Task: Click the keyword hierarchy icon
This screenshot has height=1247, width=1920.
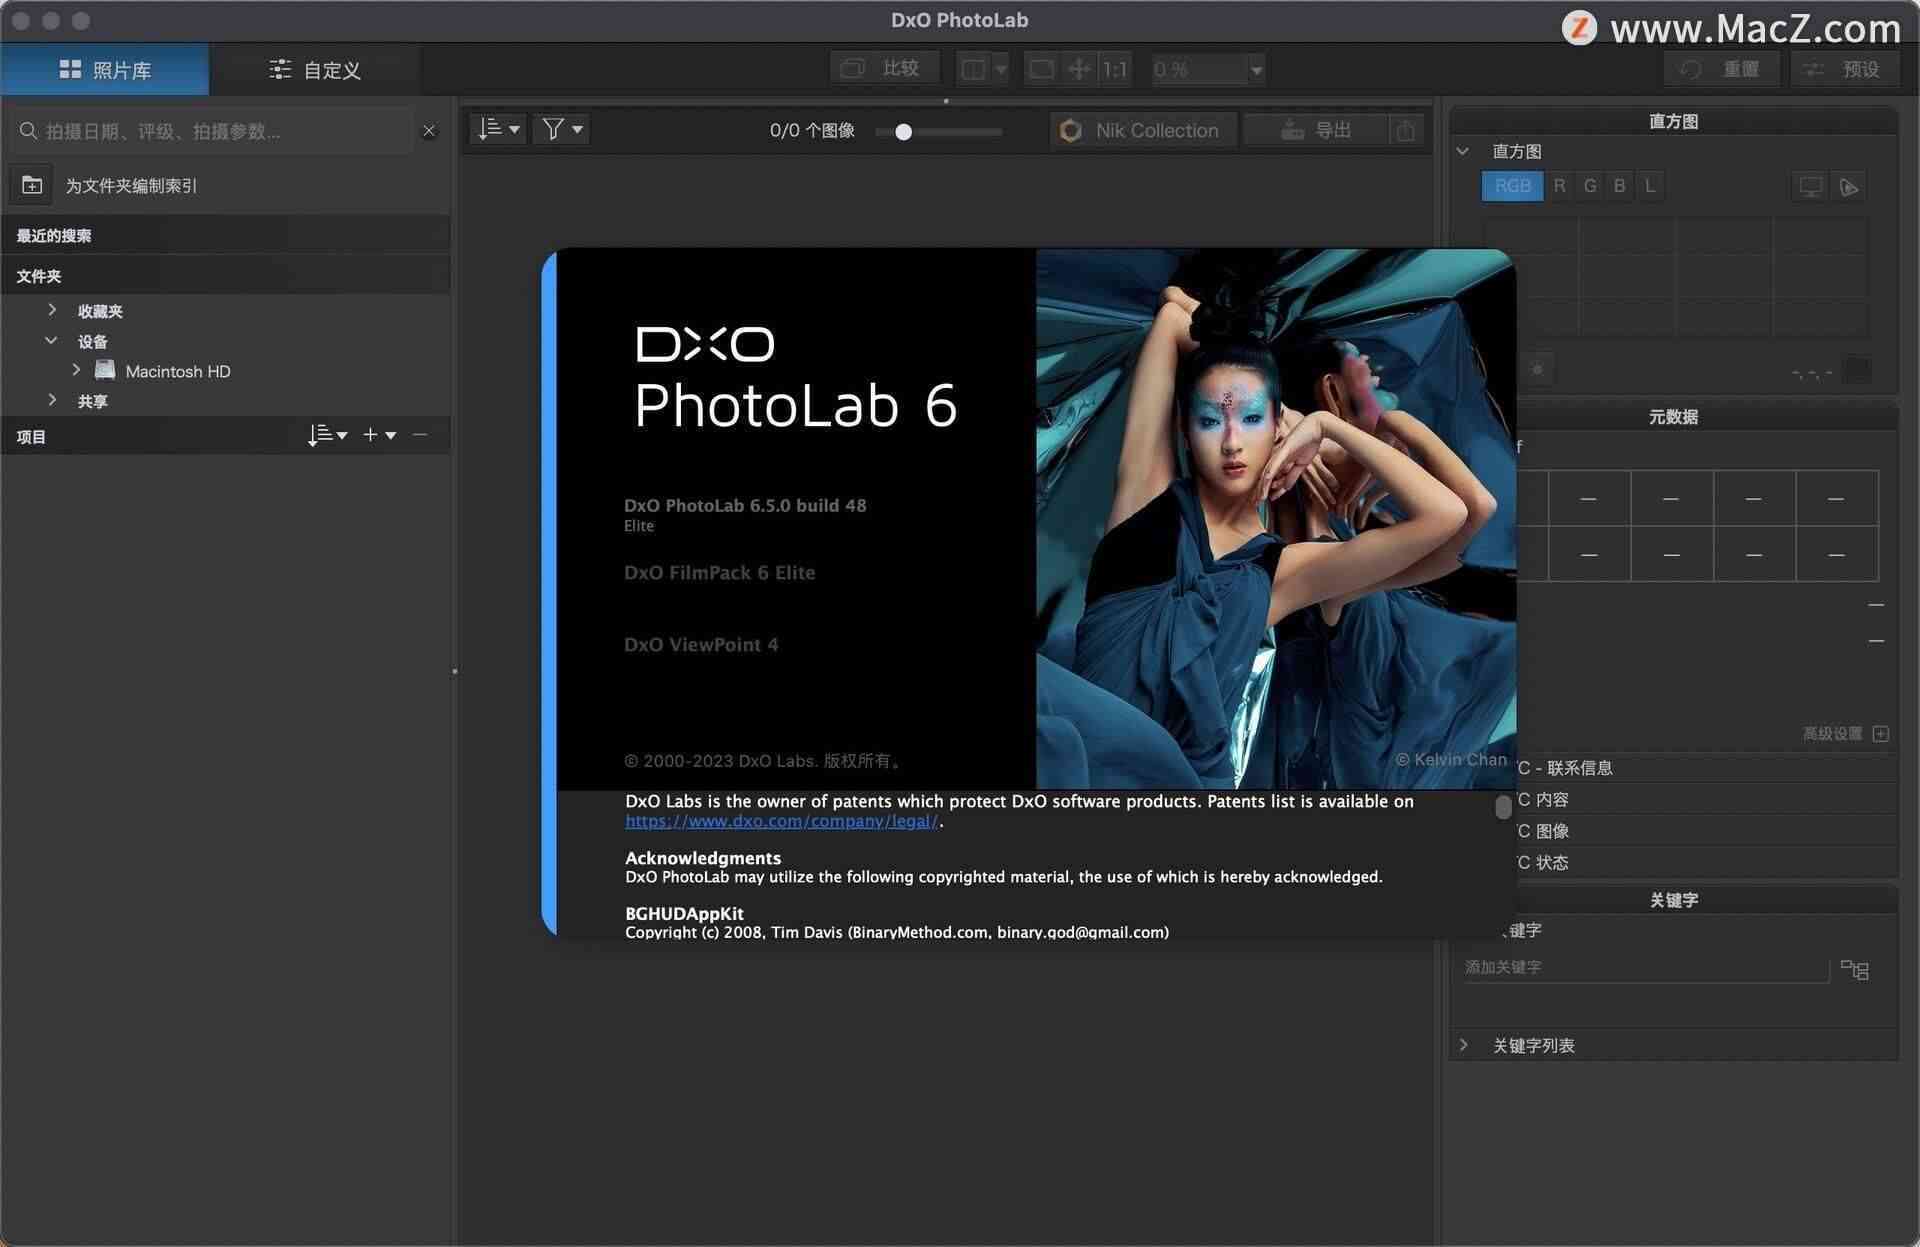Action: [1855, 969]
